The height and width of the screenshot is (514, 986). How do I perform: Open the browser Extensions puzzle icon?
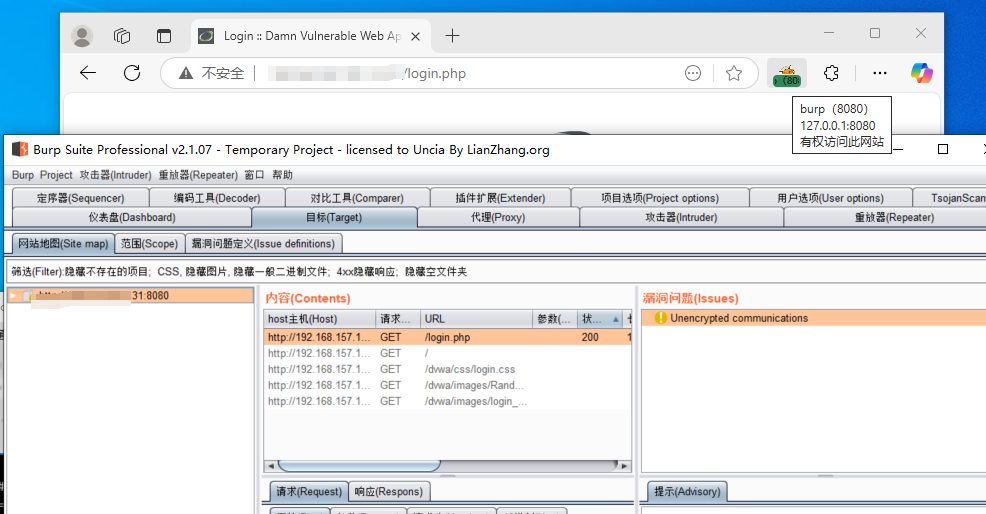coord(831,73)
